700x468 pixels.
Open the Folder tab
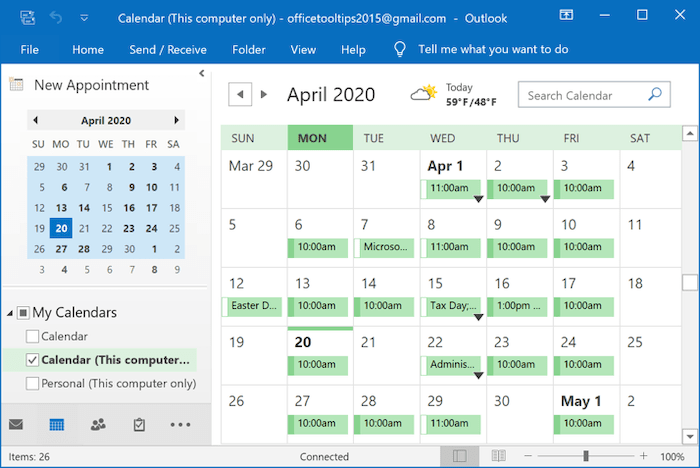coord(249,50)
